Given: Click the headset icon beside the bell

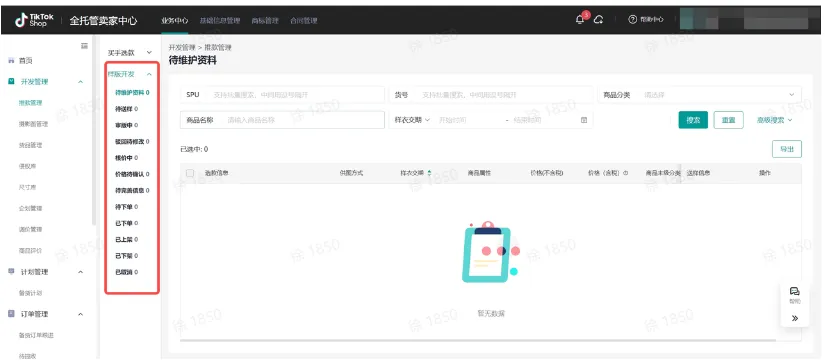Looking at the screenshot, I should [x=598, y=20].
